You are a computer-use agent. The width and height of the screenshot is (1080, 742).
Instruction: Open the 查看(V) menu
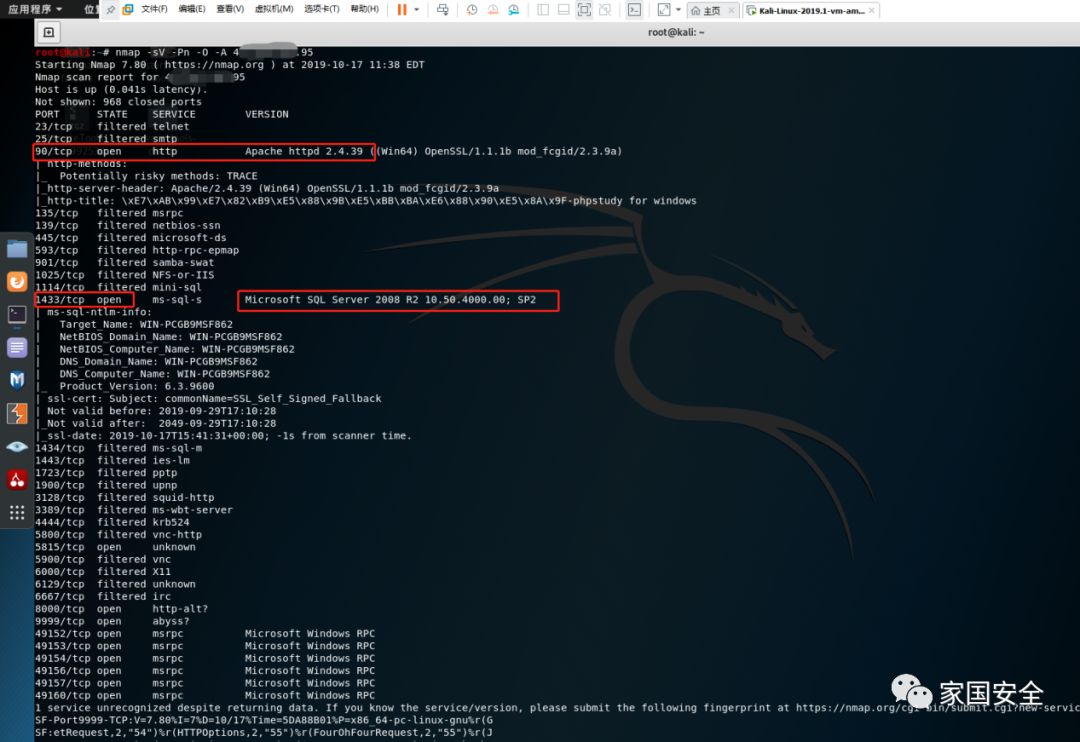pyautogui.click(x=230, y=9)
